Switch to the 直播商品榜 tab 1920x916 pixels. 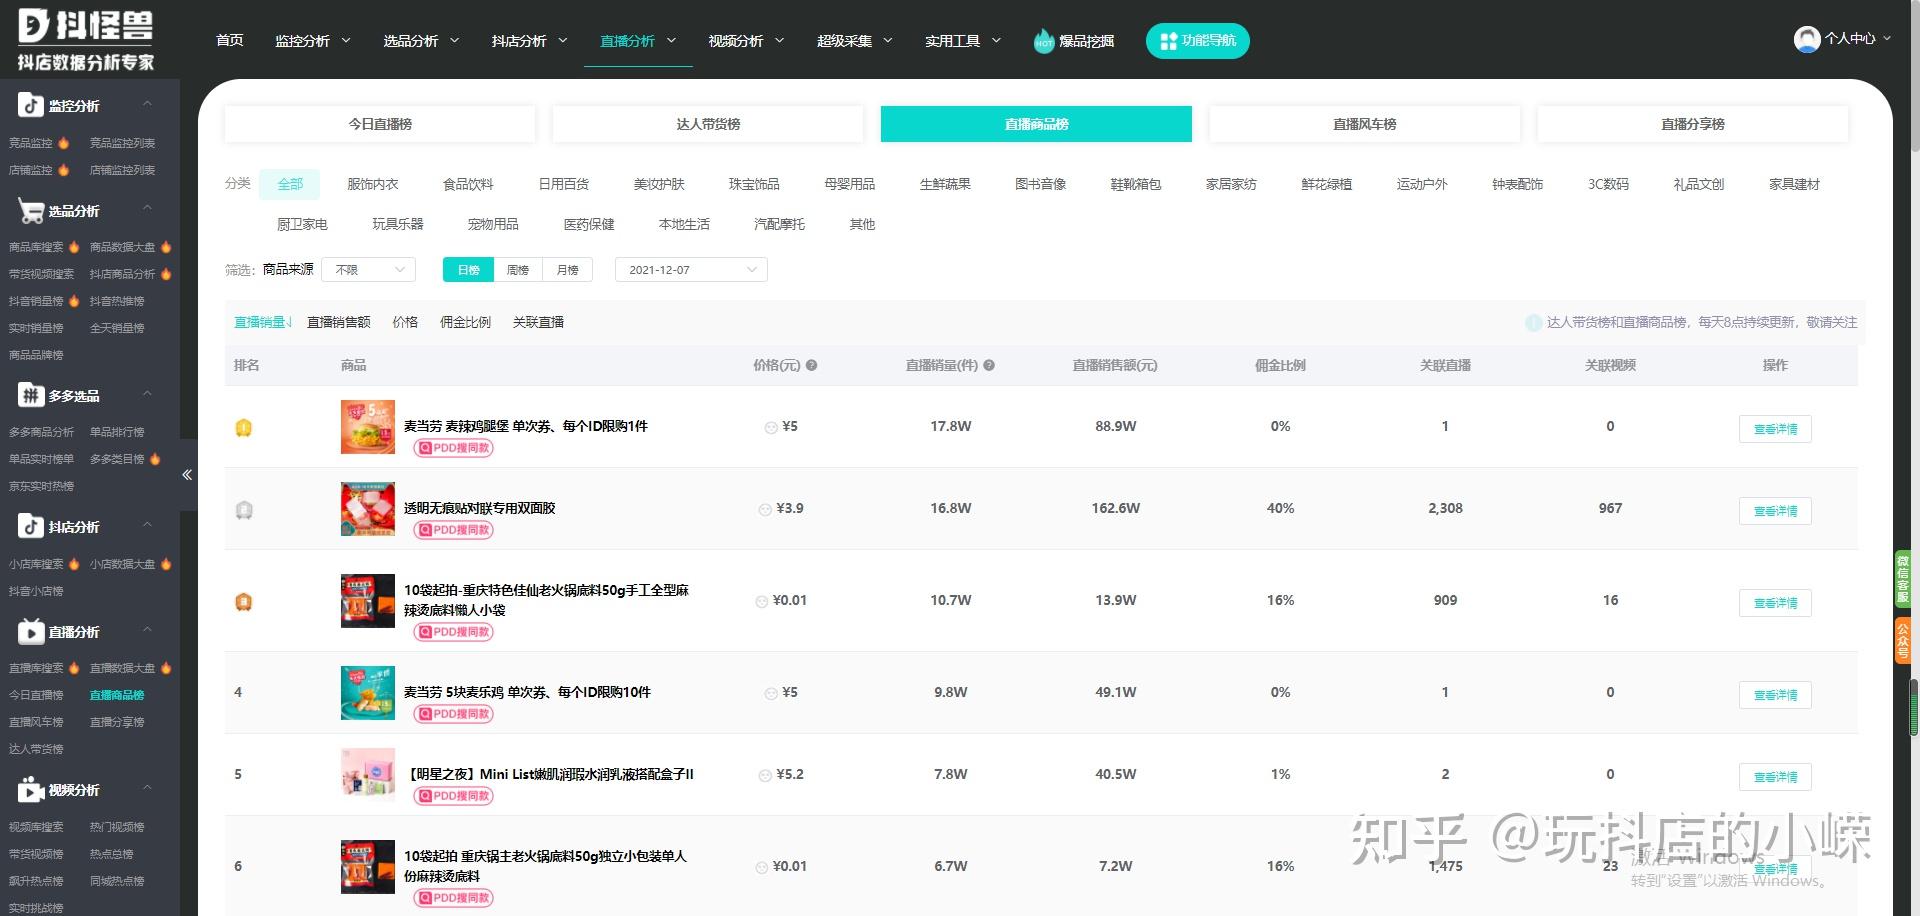point(1036,124)
